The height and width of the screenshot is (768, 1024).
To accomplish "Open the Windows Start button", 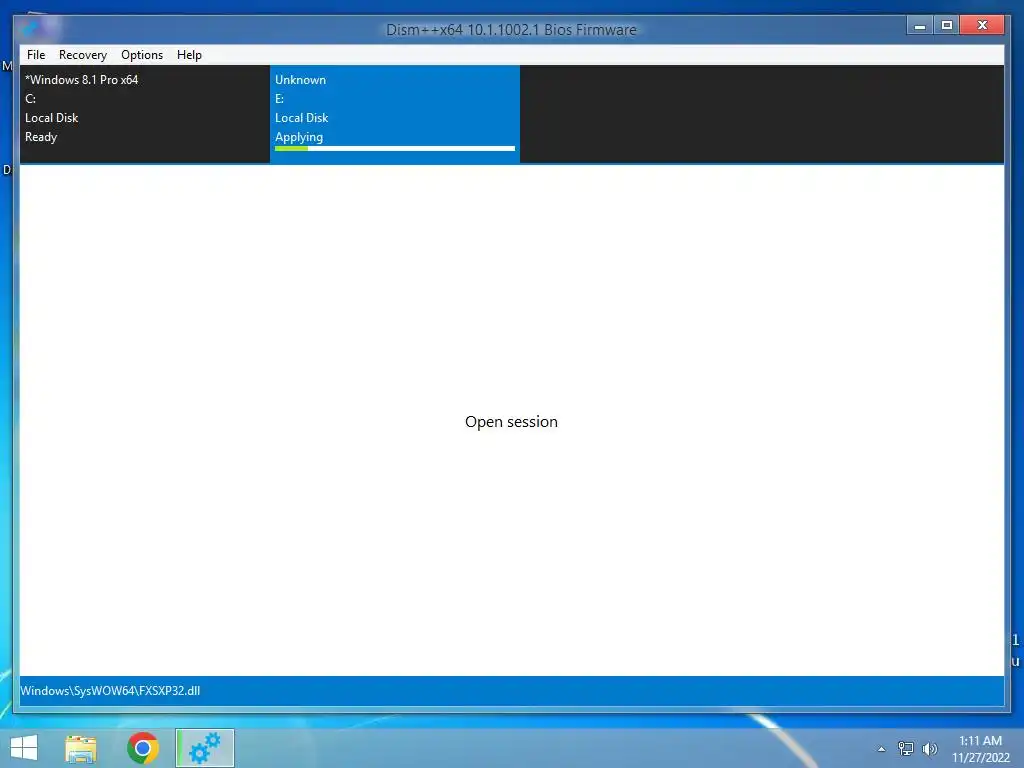I will point(24,748).
